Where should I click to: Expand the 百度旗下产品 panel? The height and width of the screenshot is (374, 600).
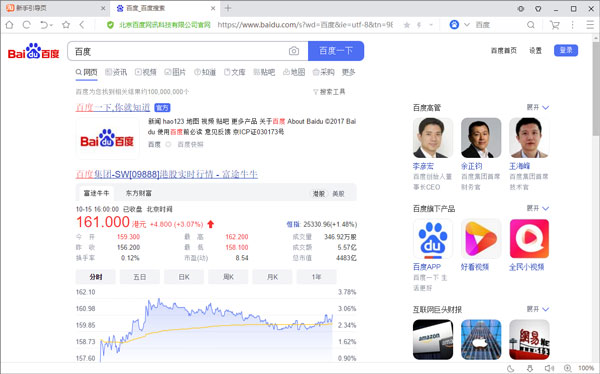point(538,208)
